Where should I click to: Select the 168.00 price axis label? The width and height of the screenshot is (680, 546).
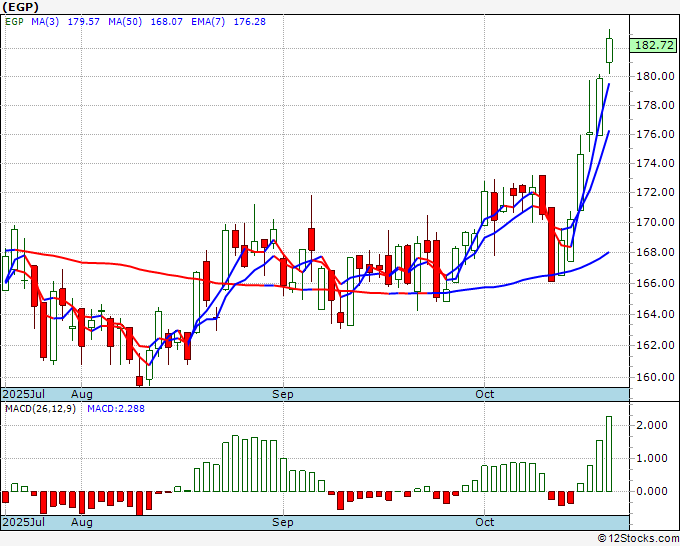[x=655, y=252]
